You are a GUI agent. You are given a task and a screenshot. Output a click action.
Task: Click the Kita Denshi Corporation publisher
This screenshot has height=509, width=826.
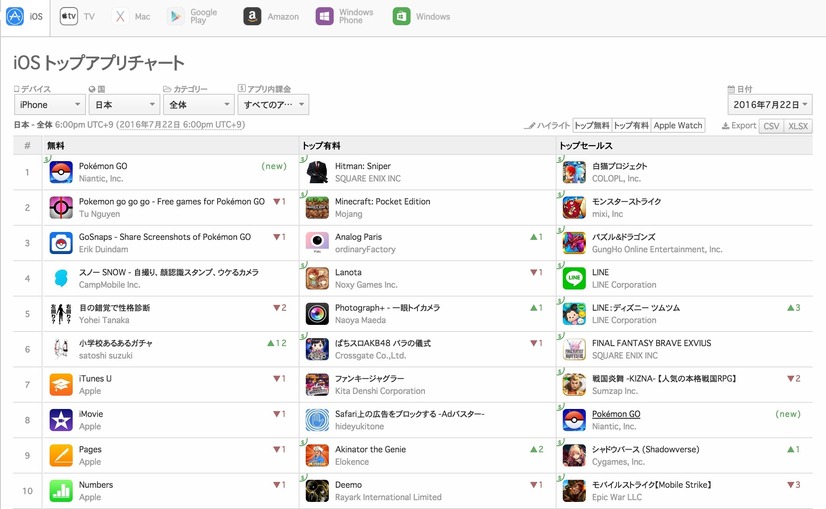[380, 391]
